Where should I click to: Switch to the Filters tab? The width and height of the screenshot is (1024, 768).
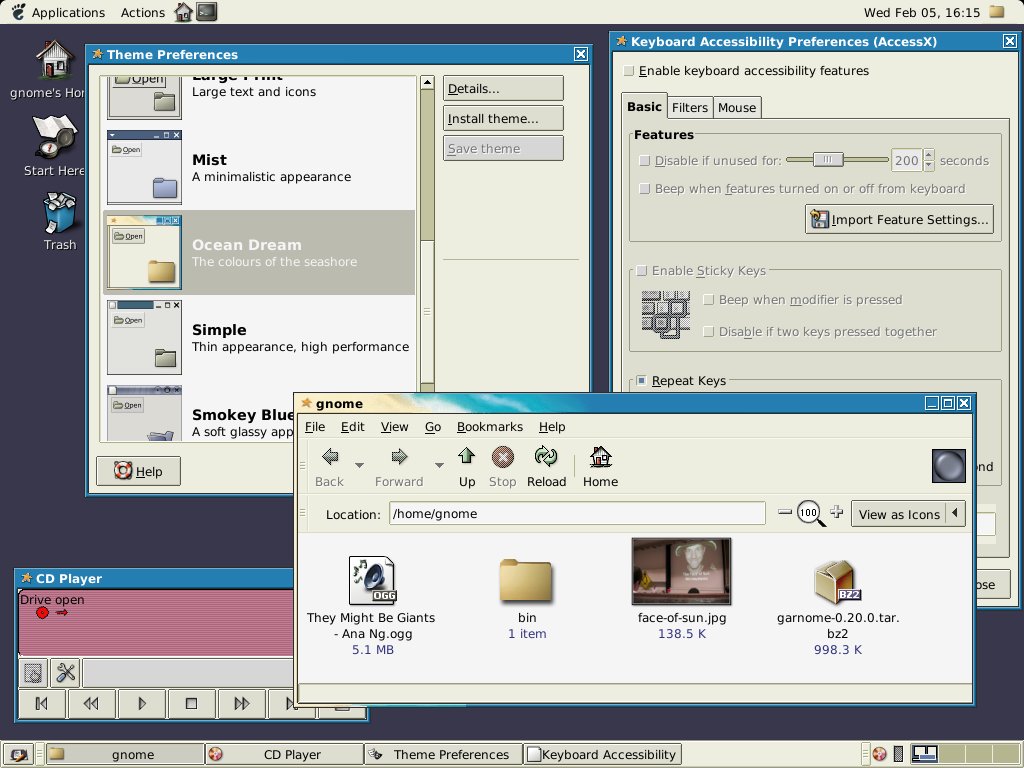690,108
